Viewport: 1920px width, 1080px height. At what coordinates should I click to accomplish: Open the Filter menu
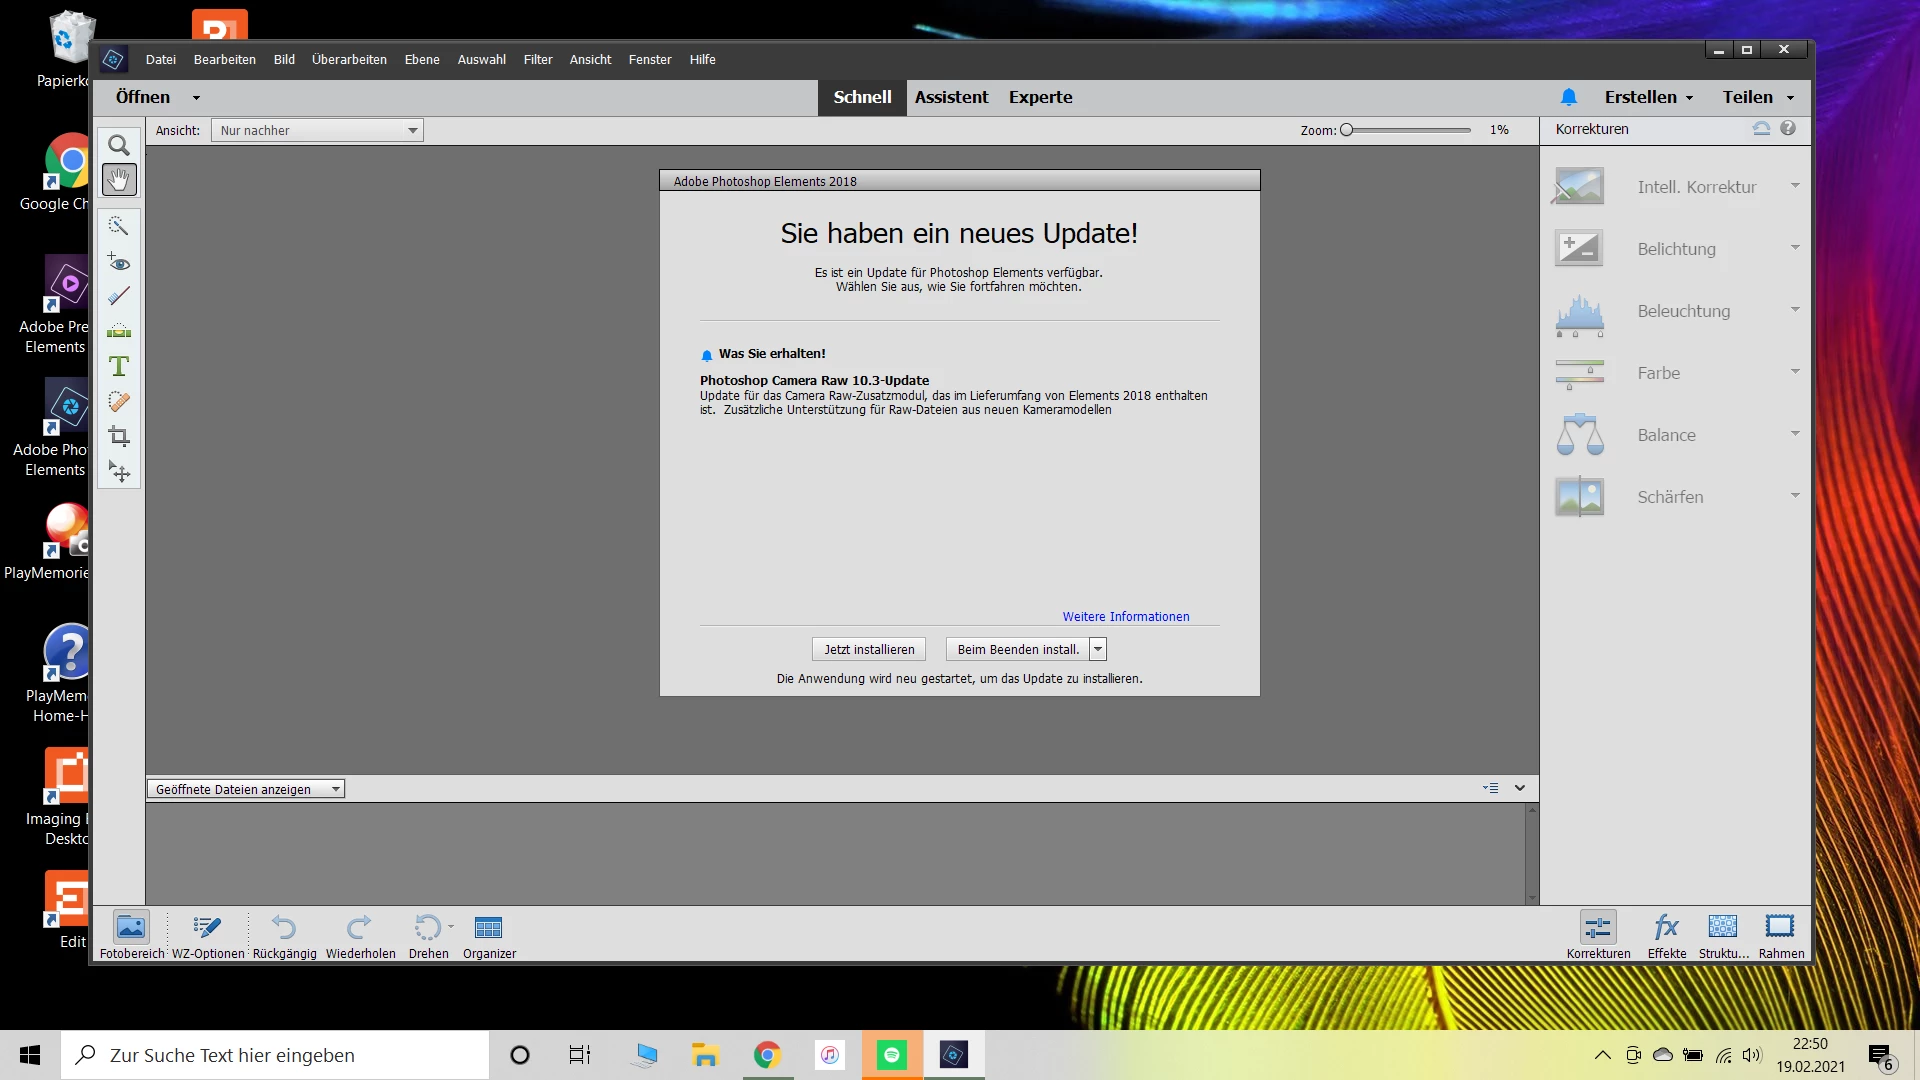[x=537, y=59]
